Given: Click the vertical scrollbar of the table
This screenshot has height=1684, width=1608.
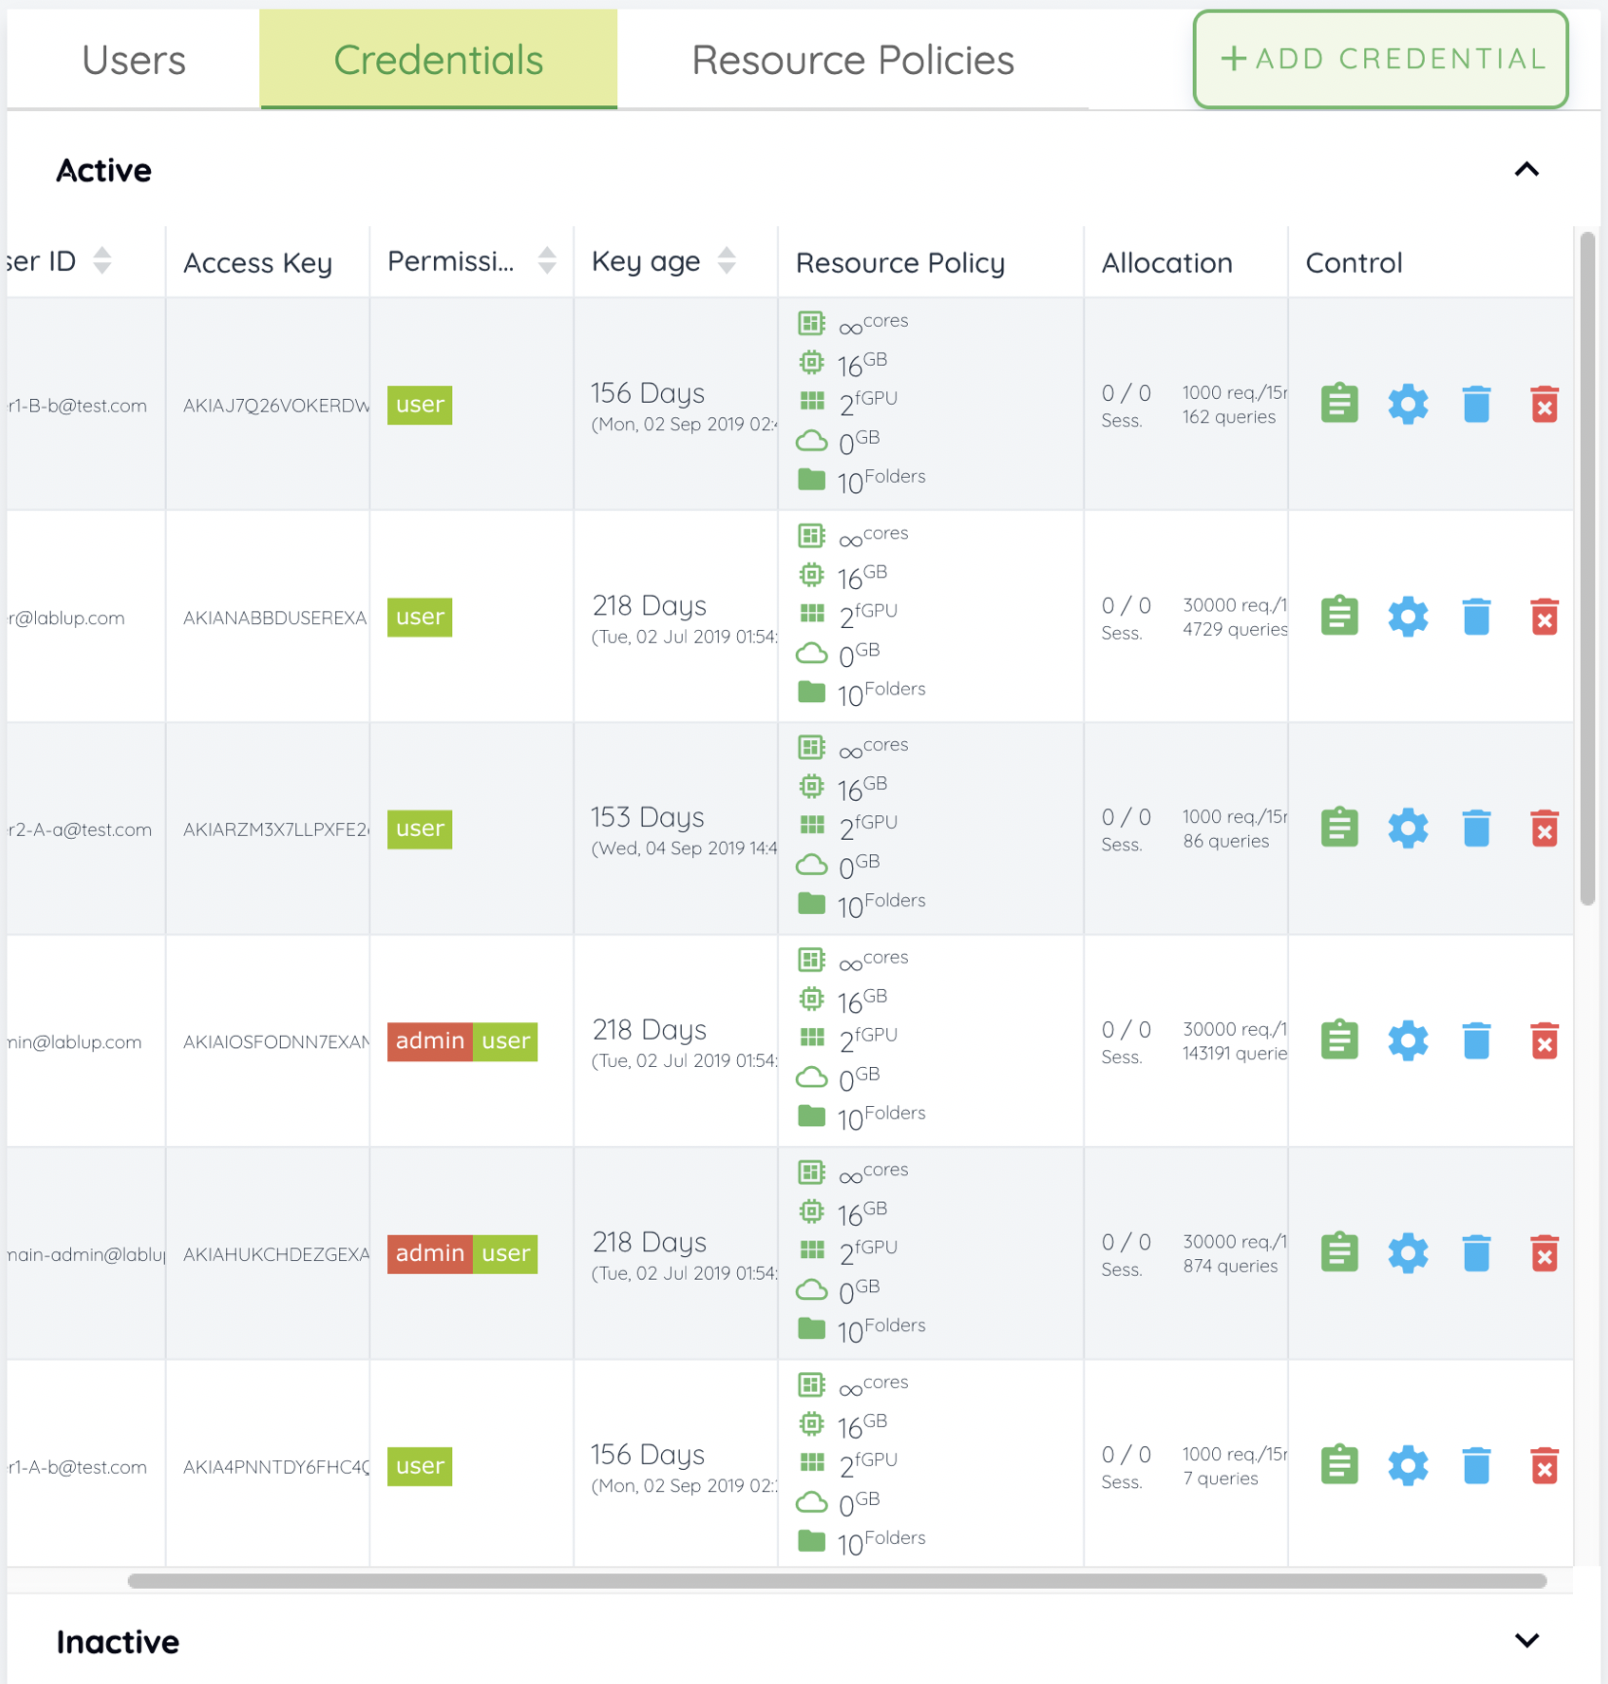Looking at the screenshot, I should (1587, 568).
